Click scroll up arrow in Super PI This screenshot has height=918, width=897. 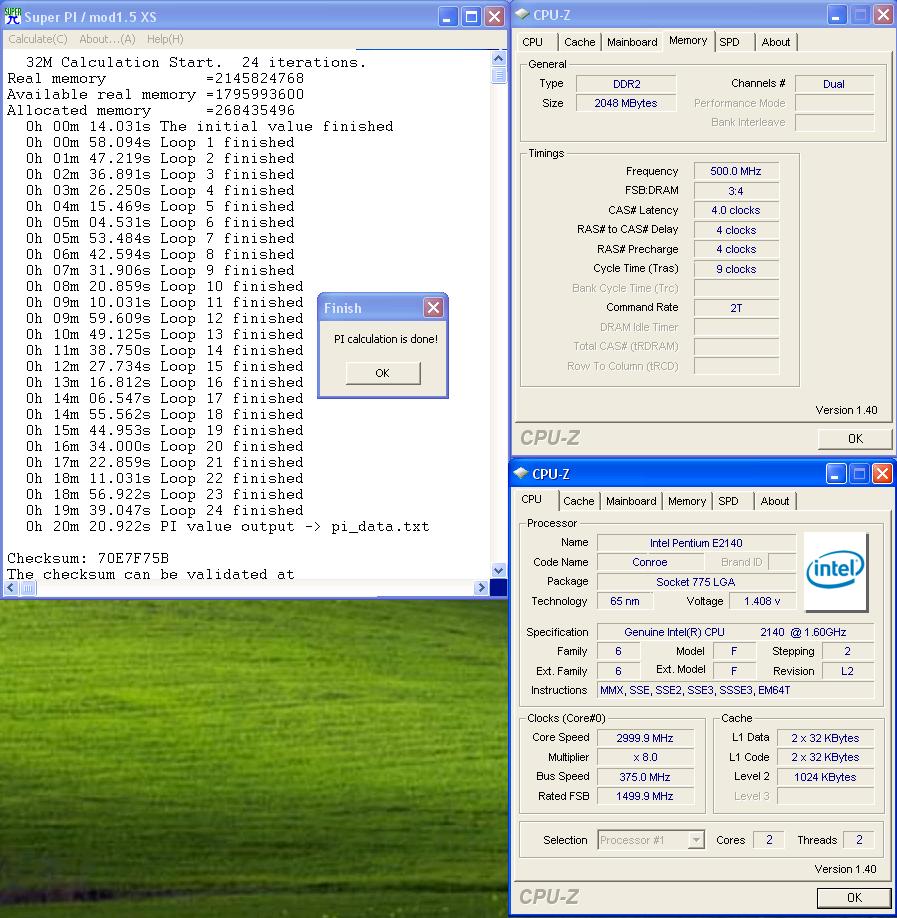pos(499,58)
